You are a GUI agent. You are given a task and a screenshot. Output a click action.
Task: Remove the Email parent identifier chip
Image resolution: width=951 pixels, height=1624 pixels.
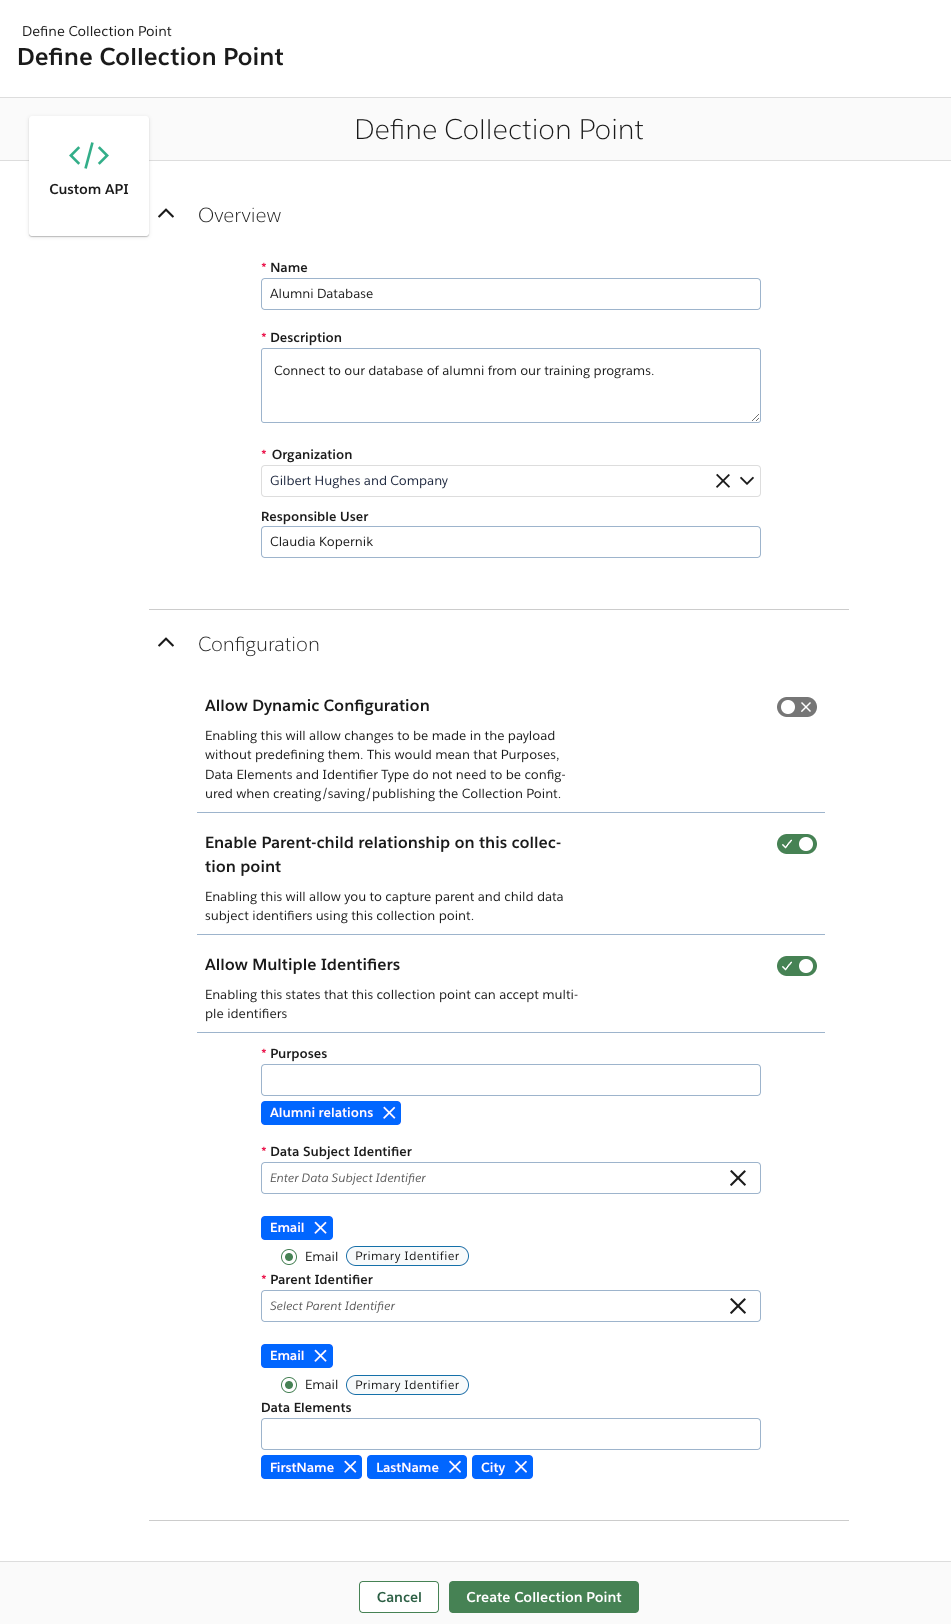tap(322, 1355)
